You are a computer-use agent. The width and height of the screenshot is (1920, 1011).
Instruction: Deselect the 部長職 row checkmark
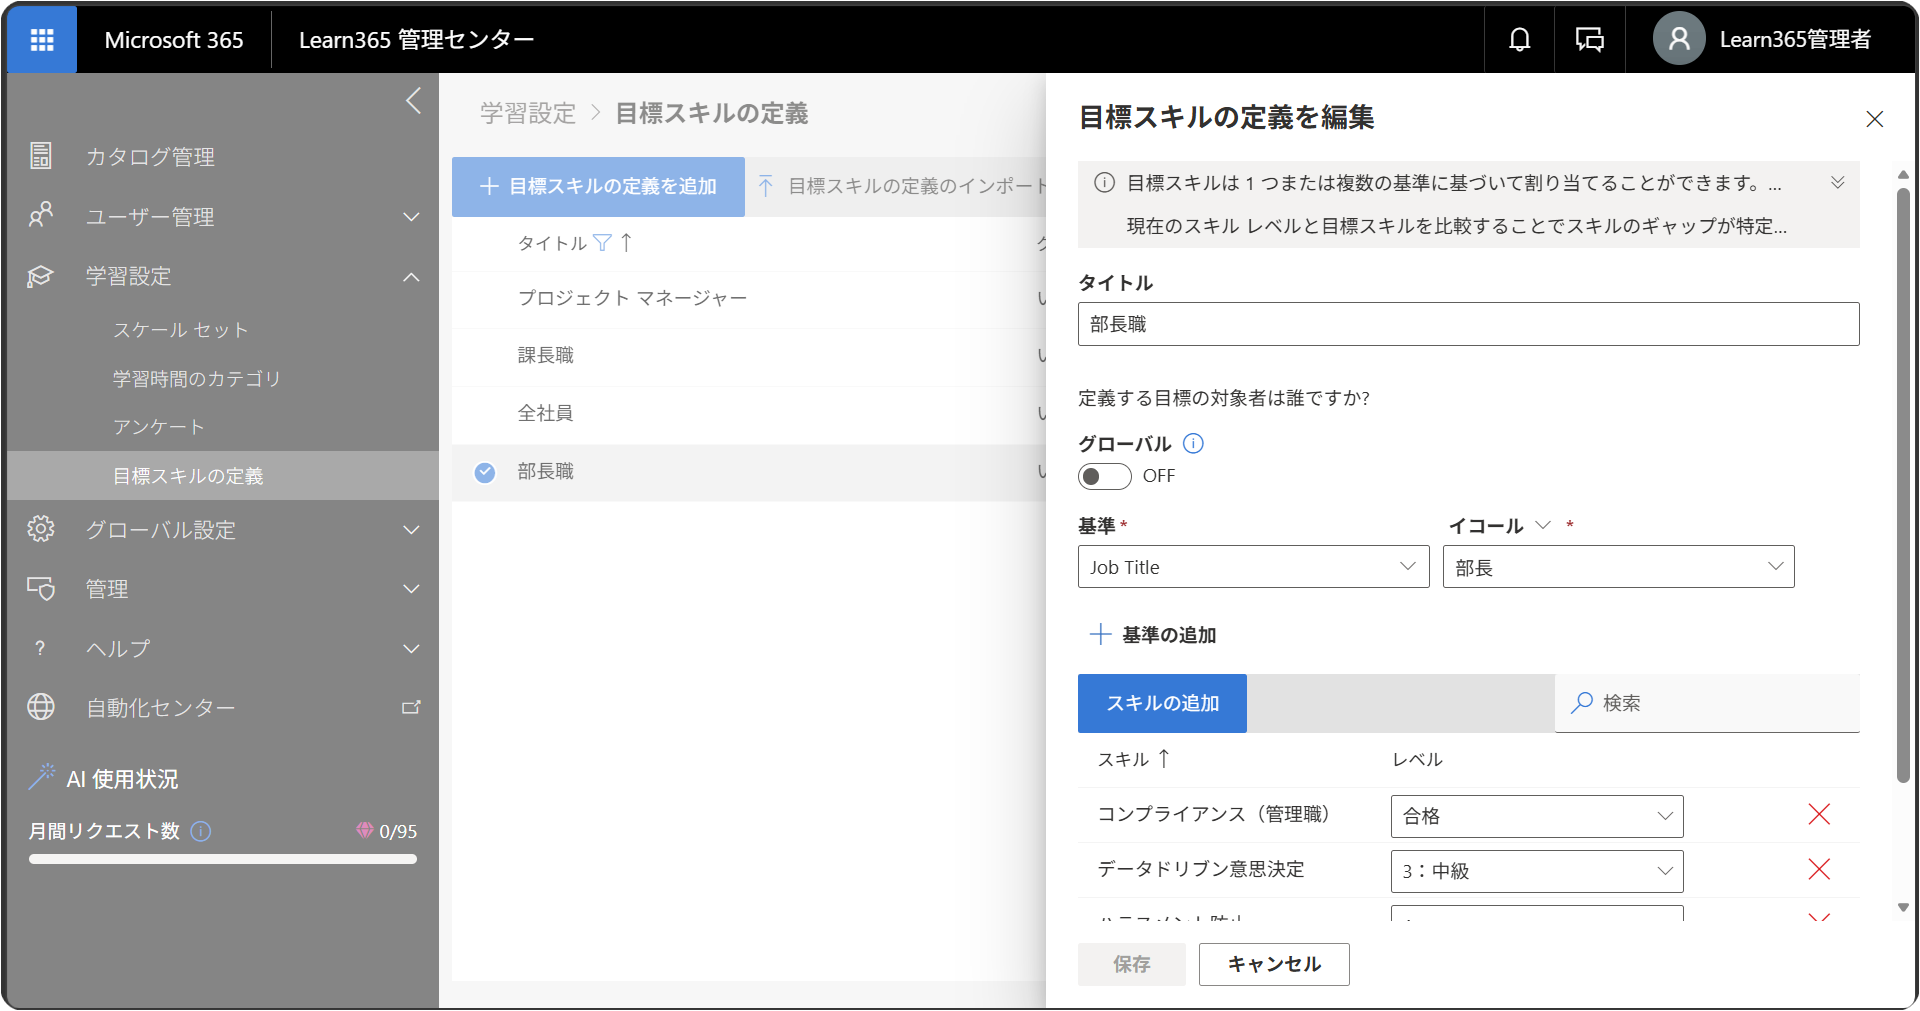(x=485, y=472)
